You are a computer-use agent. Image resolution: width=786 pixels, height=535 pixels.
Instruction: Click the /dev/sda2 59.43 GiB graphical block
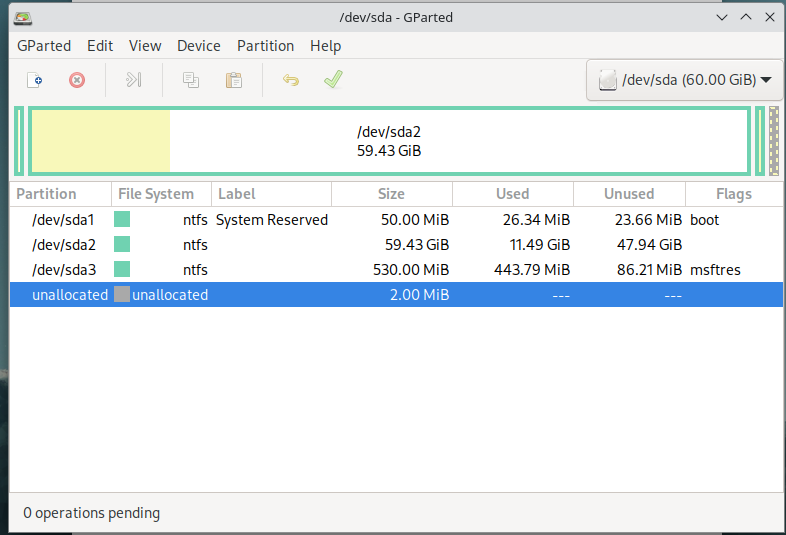pos(389,141)
